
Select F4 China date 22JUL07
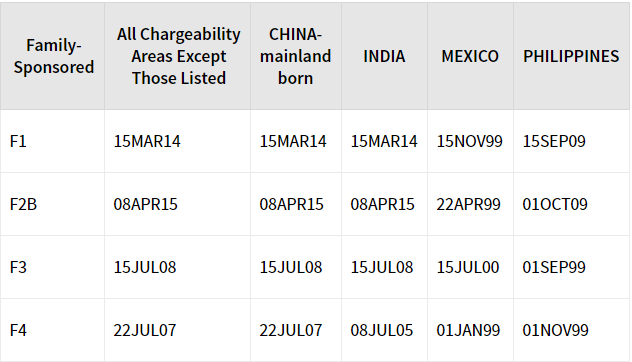(x=291, y=330)
